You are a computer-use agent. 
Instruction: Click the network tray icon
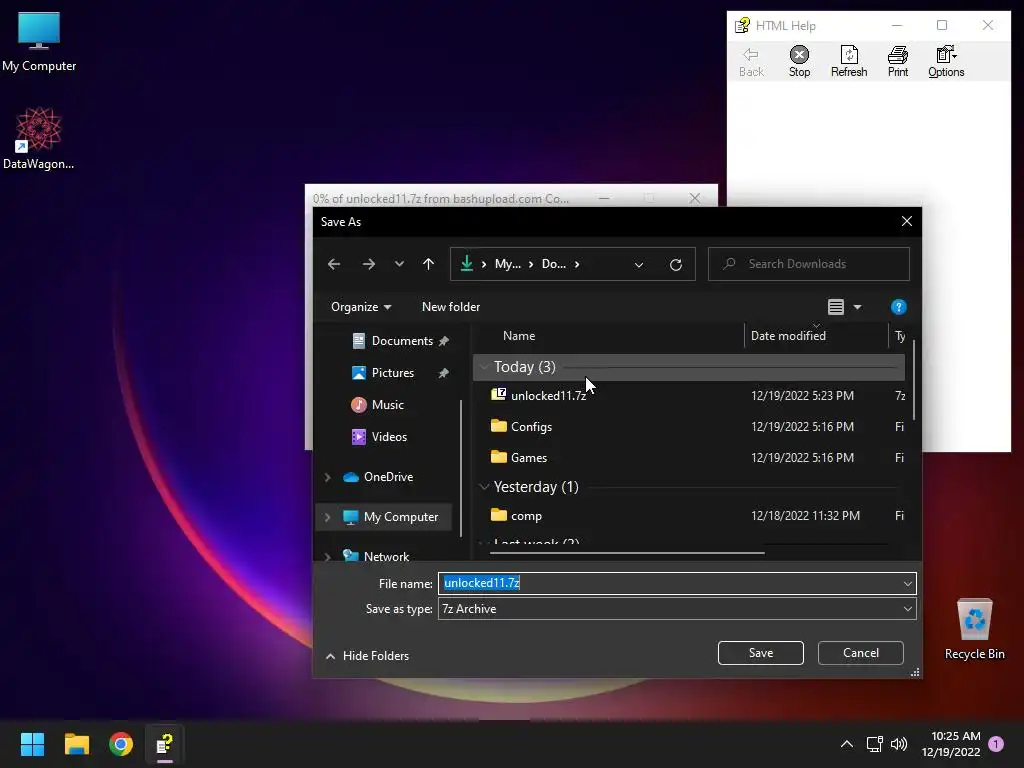click(x=874, y=744)
